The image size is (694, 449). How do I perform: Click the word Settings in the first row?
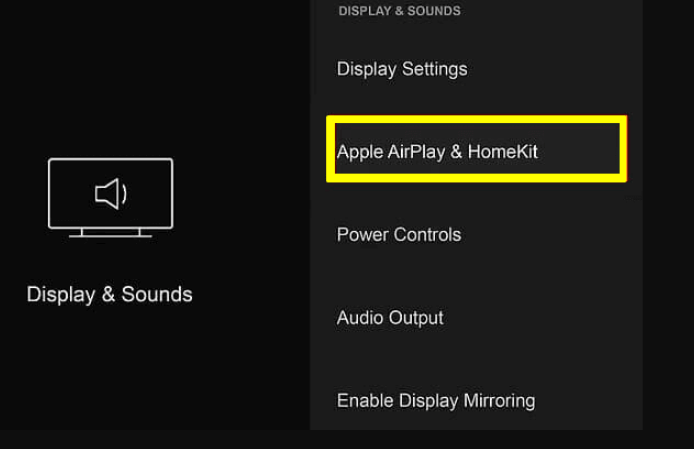tap(434, 69)
